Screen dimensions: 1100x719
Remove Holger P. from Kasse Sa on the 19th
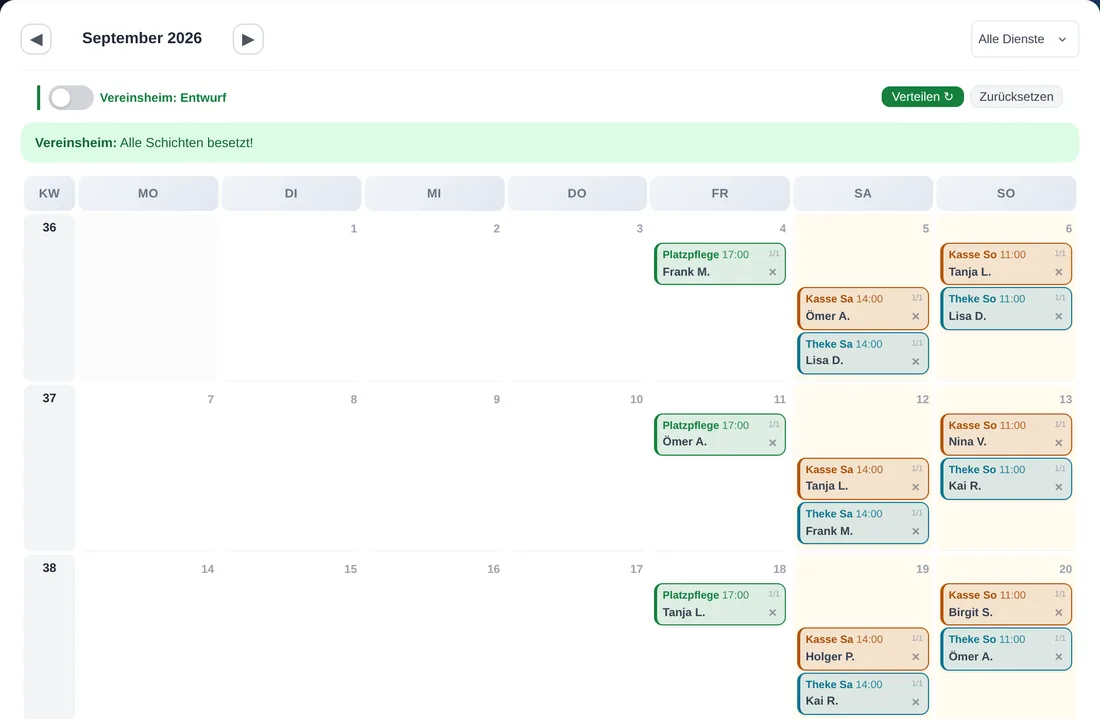click(915, 657)
